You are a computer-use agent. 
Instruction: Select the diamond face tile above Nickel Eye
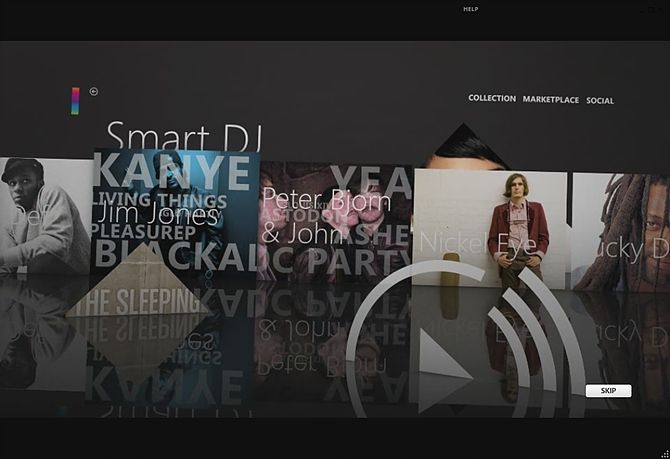464,146
